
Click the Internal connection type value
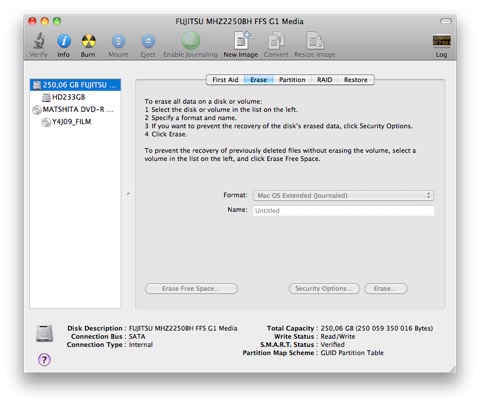(141, 345)
